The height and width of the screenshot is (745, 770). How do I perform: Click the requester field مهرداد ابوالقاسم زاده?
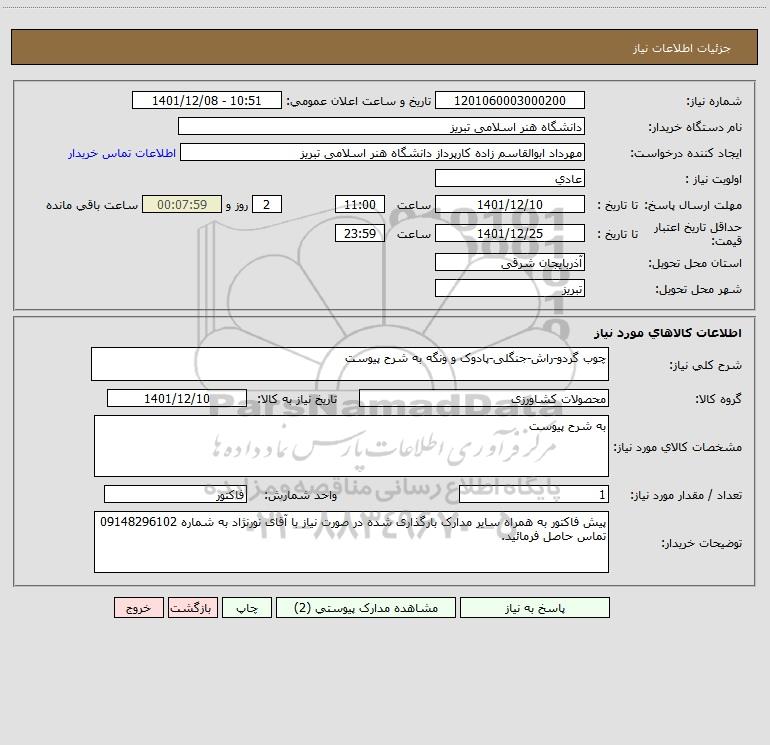pyautogui.click(x=382, y=152)
